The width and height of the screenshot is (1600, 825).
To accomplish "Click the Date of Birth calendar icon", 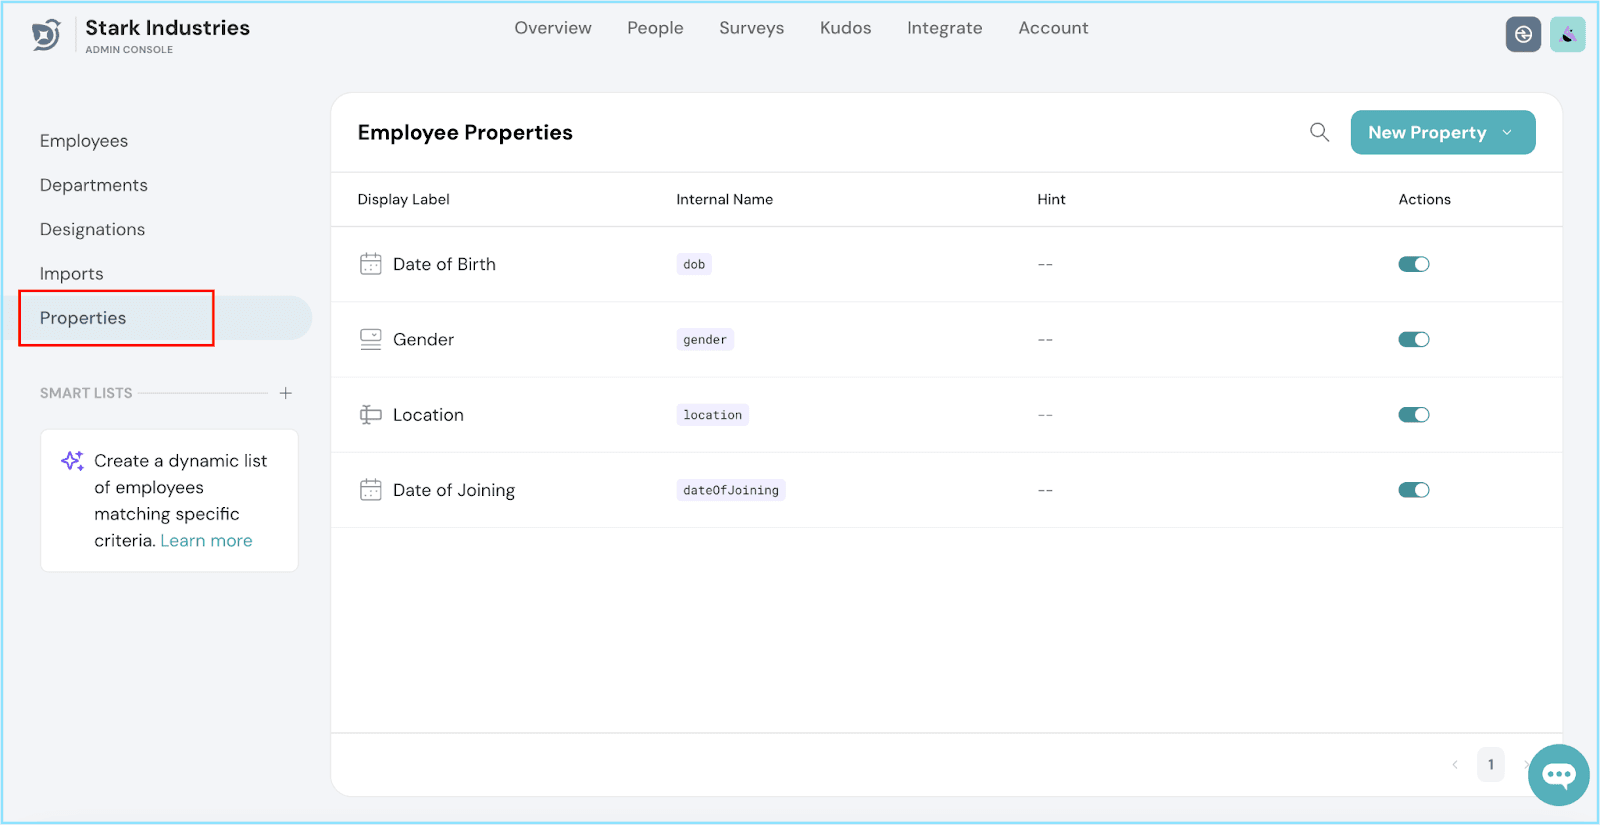I will [370, 264].
